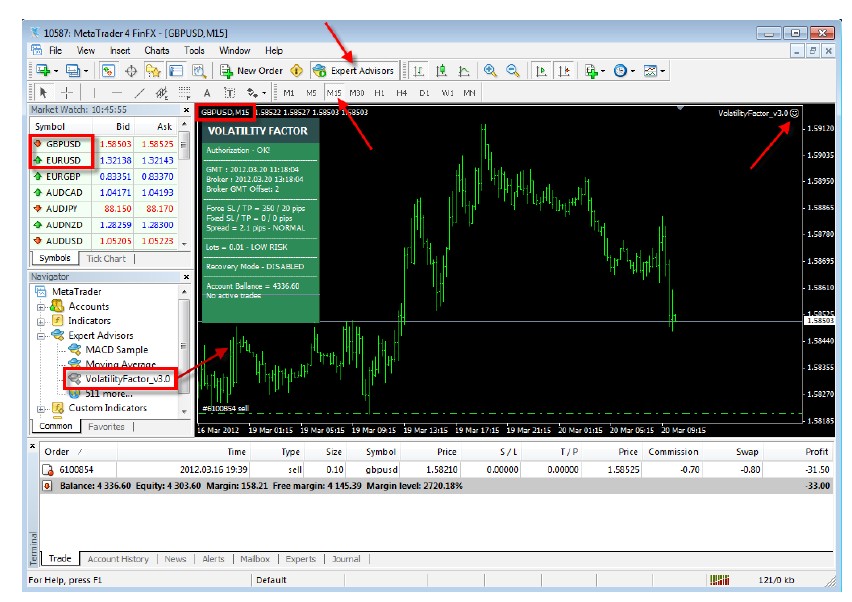
Task: Select the AUDCAD row in Market Watch
Action: click(x=104, y=192)
